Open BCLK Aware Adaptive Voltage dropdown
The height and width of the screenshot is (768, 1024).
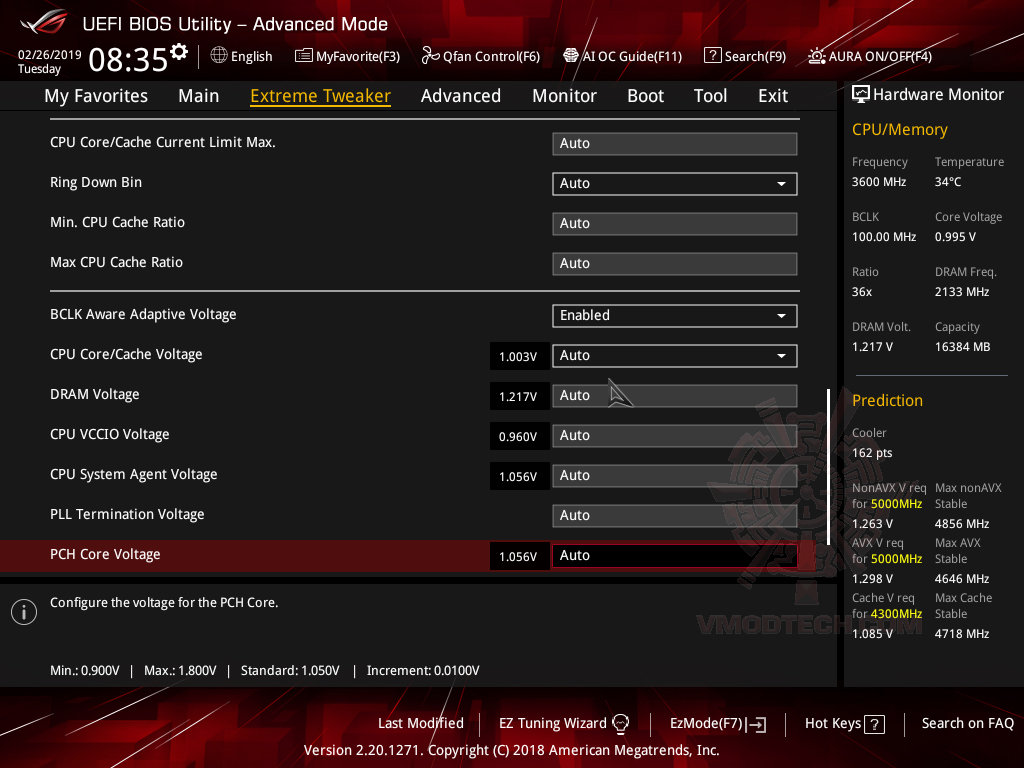(675, 315)
